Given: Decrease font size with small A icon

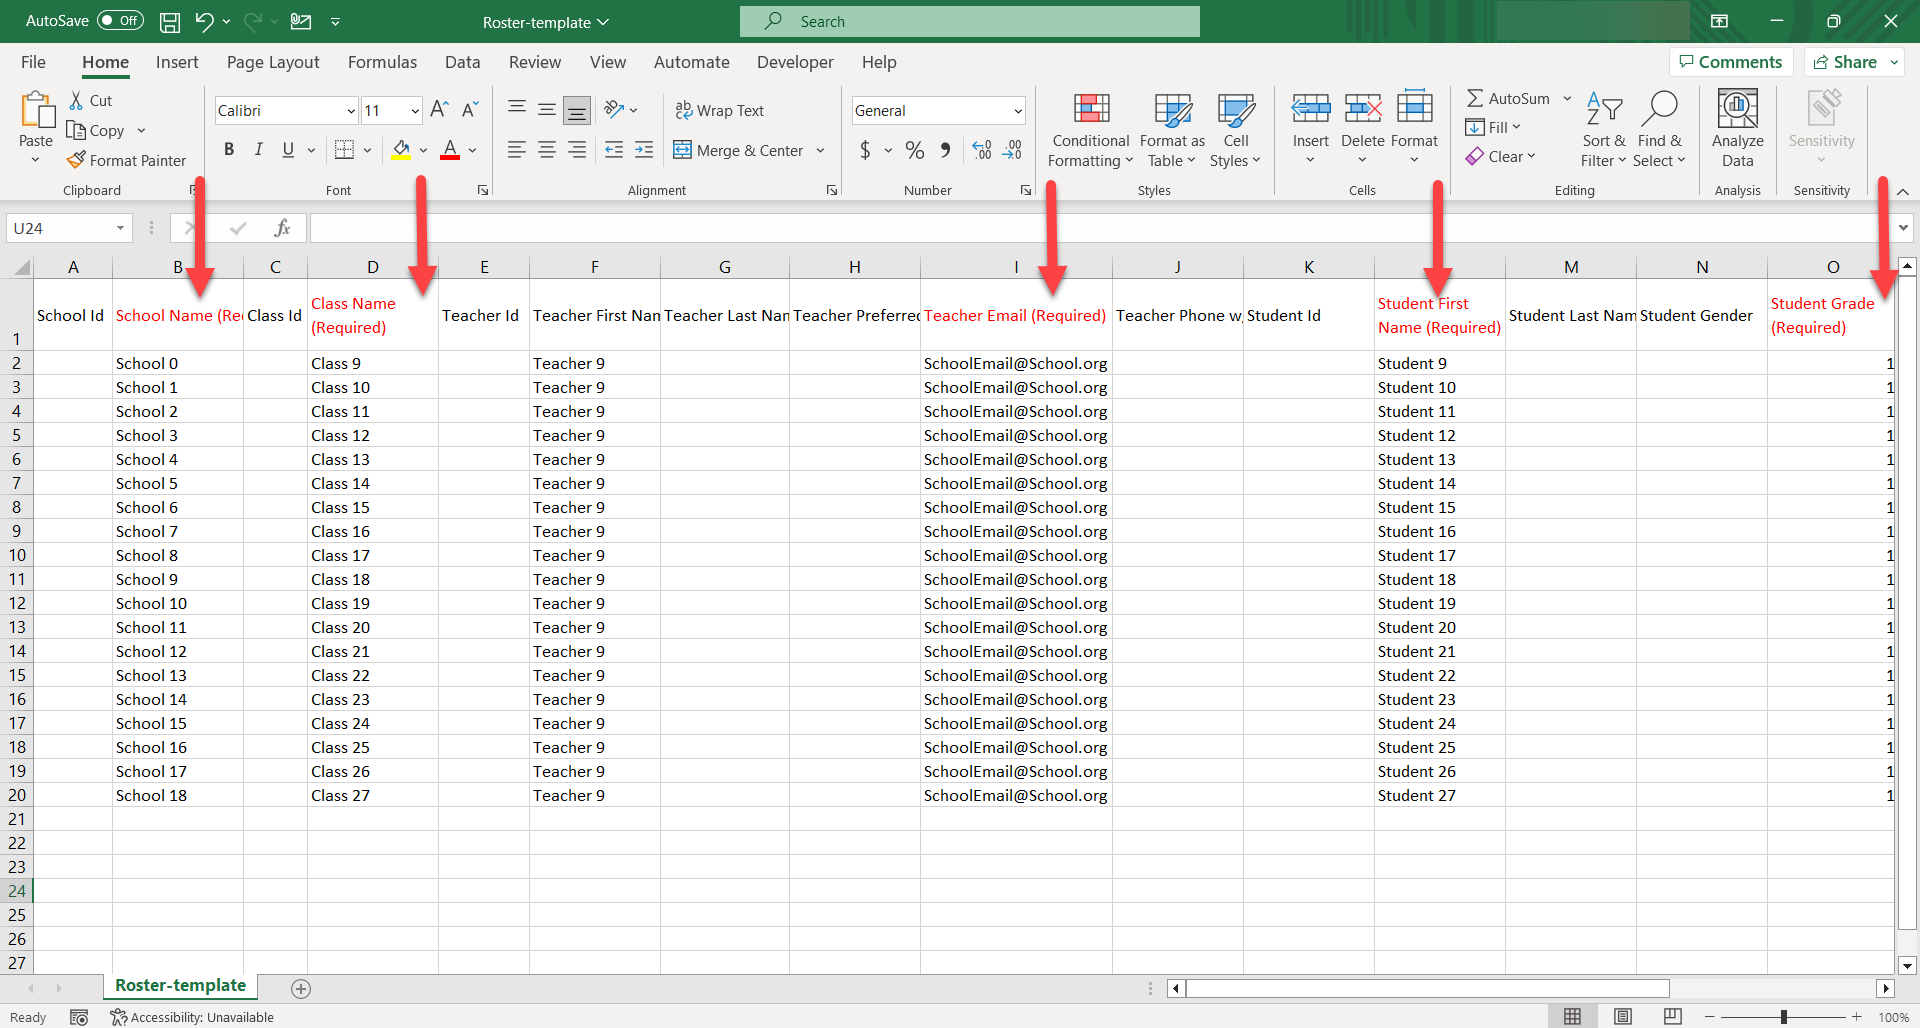Looking at the screenshot, I should (470, 110).
